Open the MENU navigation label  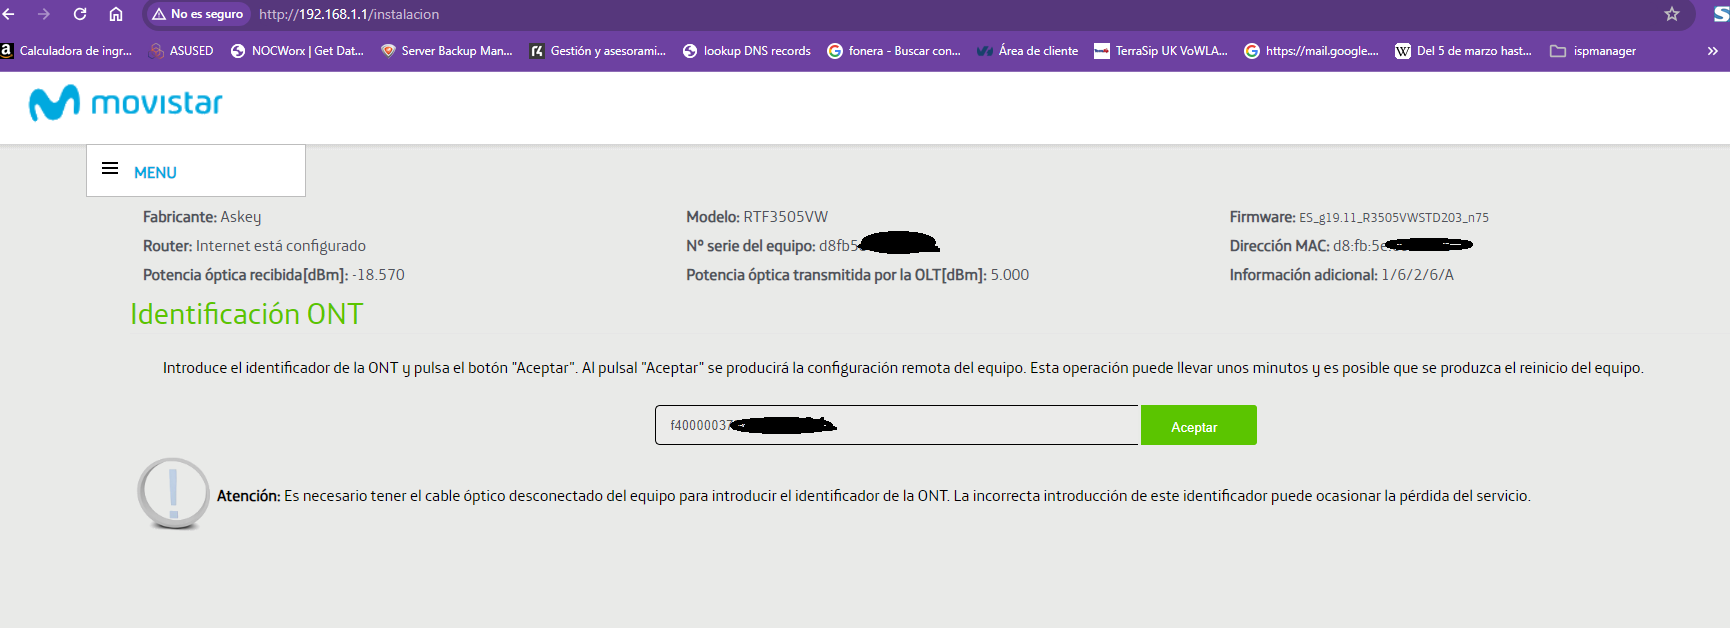155,173
